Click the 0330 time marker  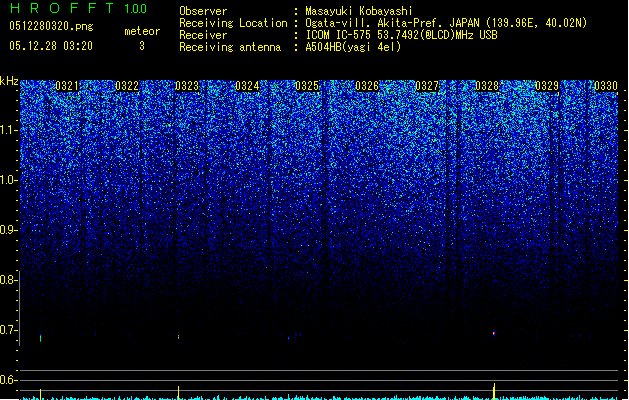pos(606,86)
